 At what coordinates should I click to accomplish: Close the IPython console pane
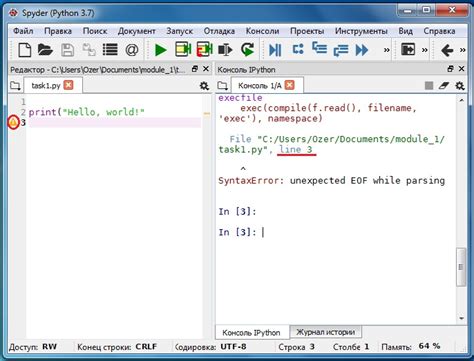point(461,69)
